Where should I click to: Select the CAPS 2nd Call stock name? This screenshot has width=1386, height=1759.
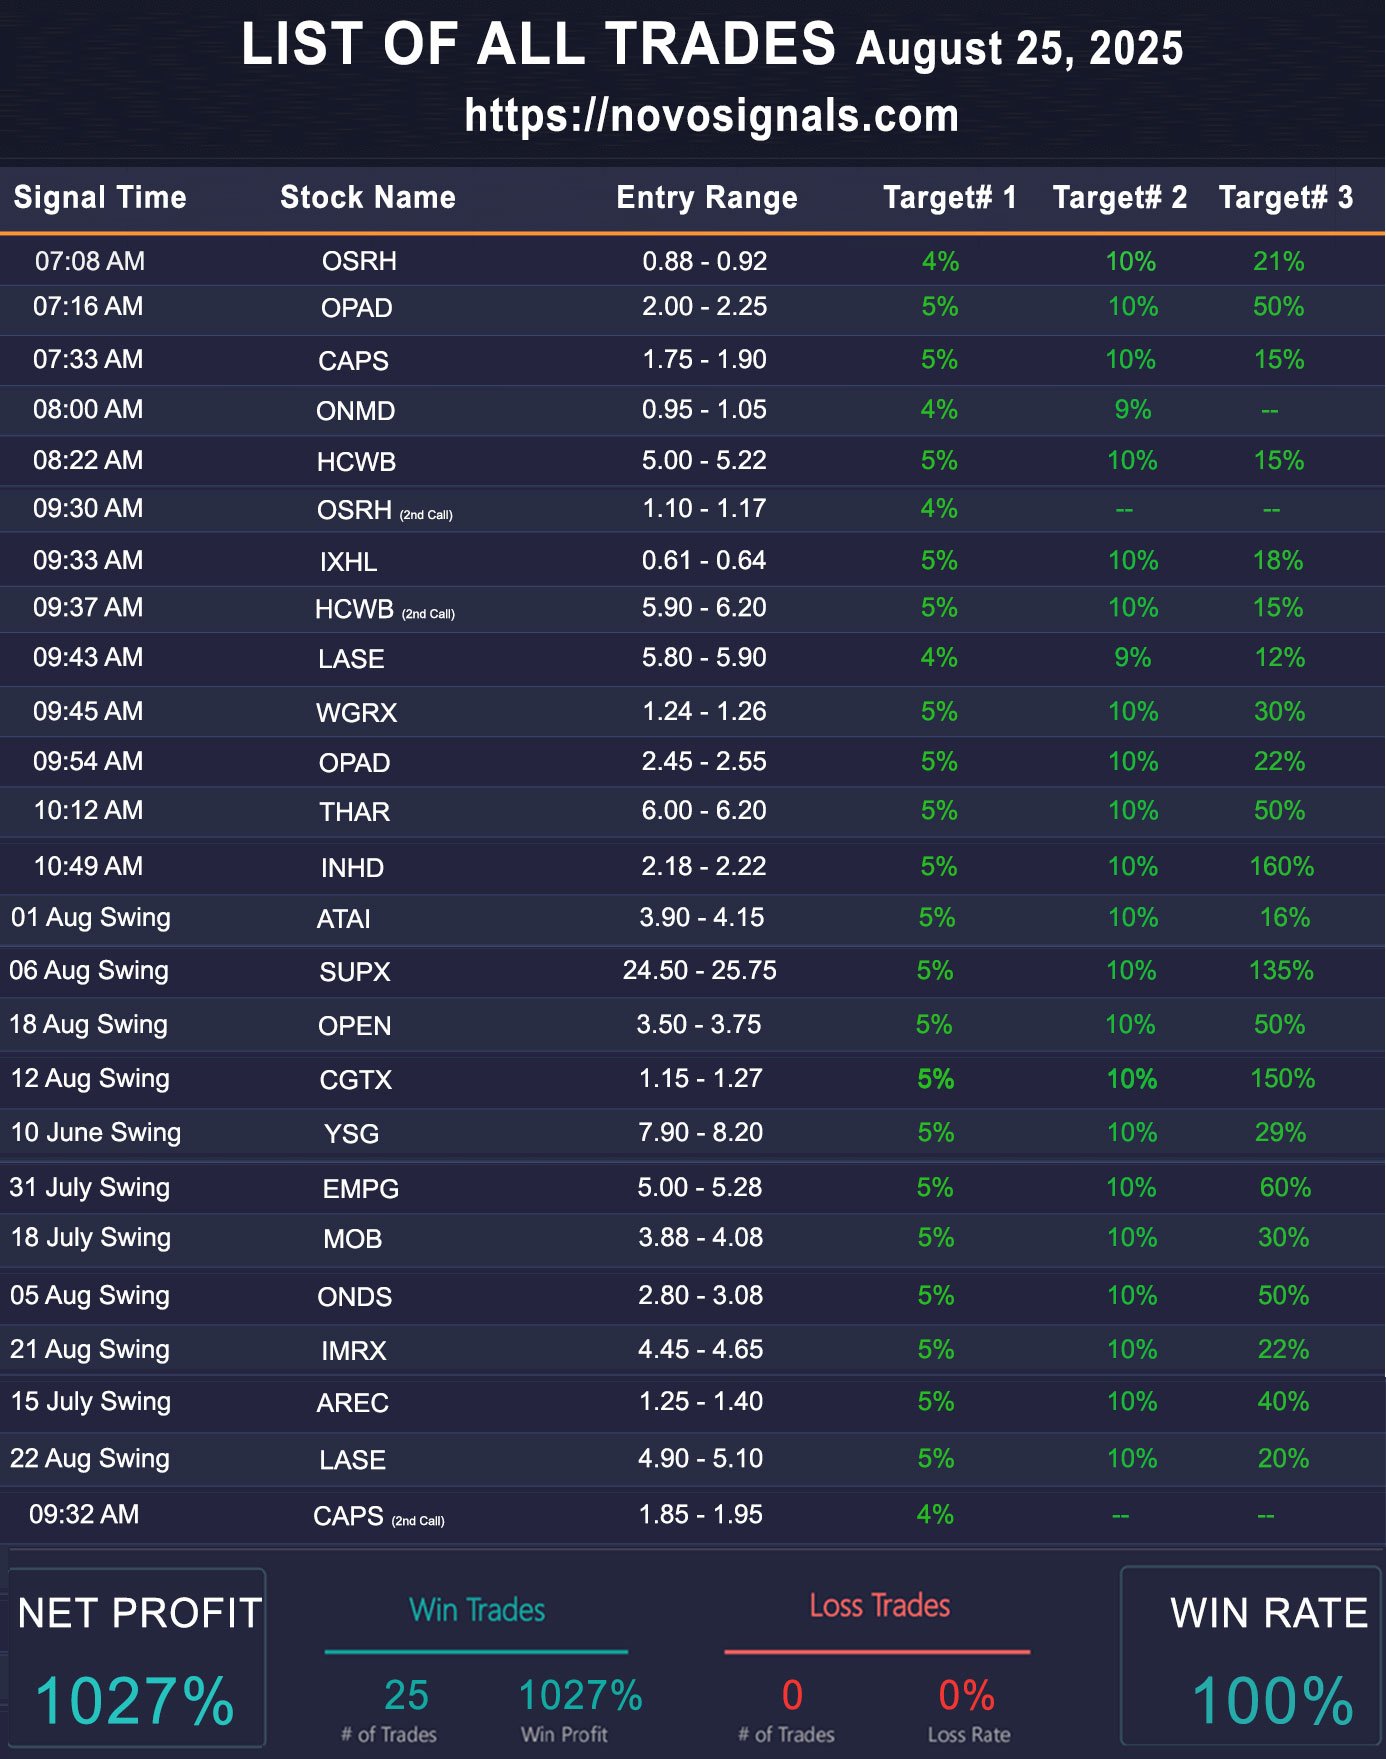pos(378,1516)
